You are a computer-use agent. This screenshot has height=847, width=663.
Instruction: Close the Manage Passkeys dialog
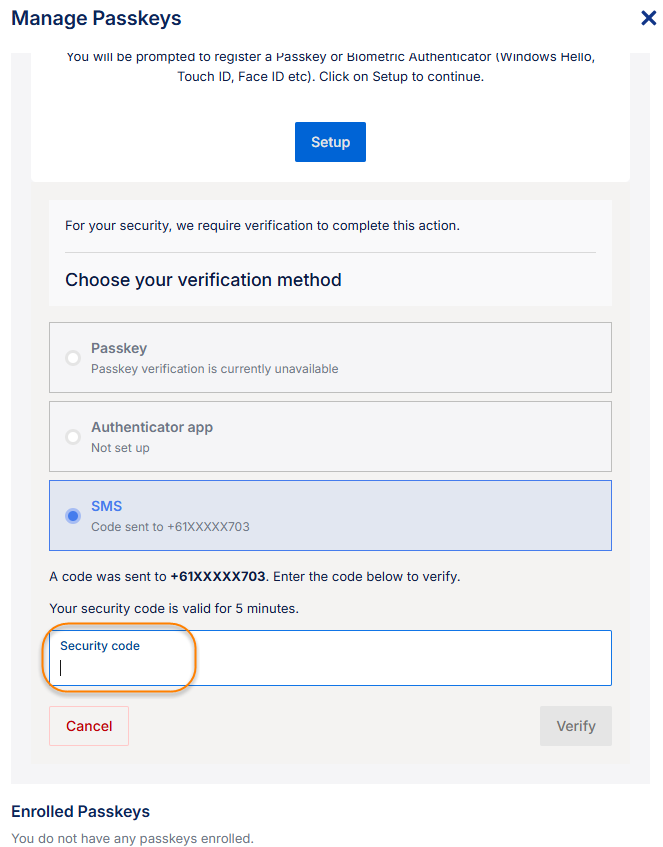point(648,18)
